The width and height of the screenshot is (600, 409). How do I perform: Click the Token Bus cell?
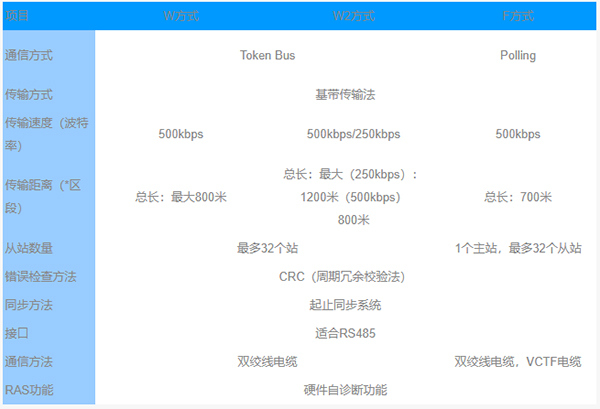[x=267, y=56]
